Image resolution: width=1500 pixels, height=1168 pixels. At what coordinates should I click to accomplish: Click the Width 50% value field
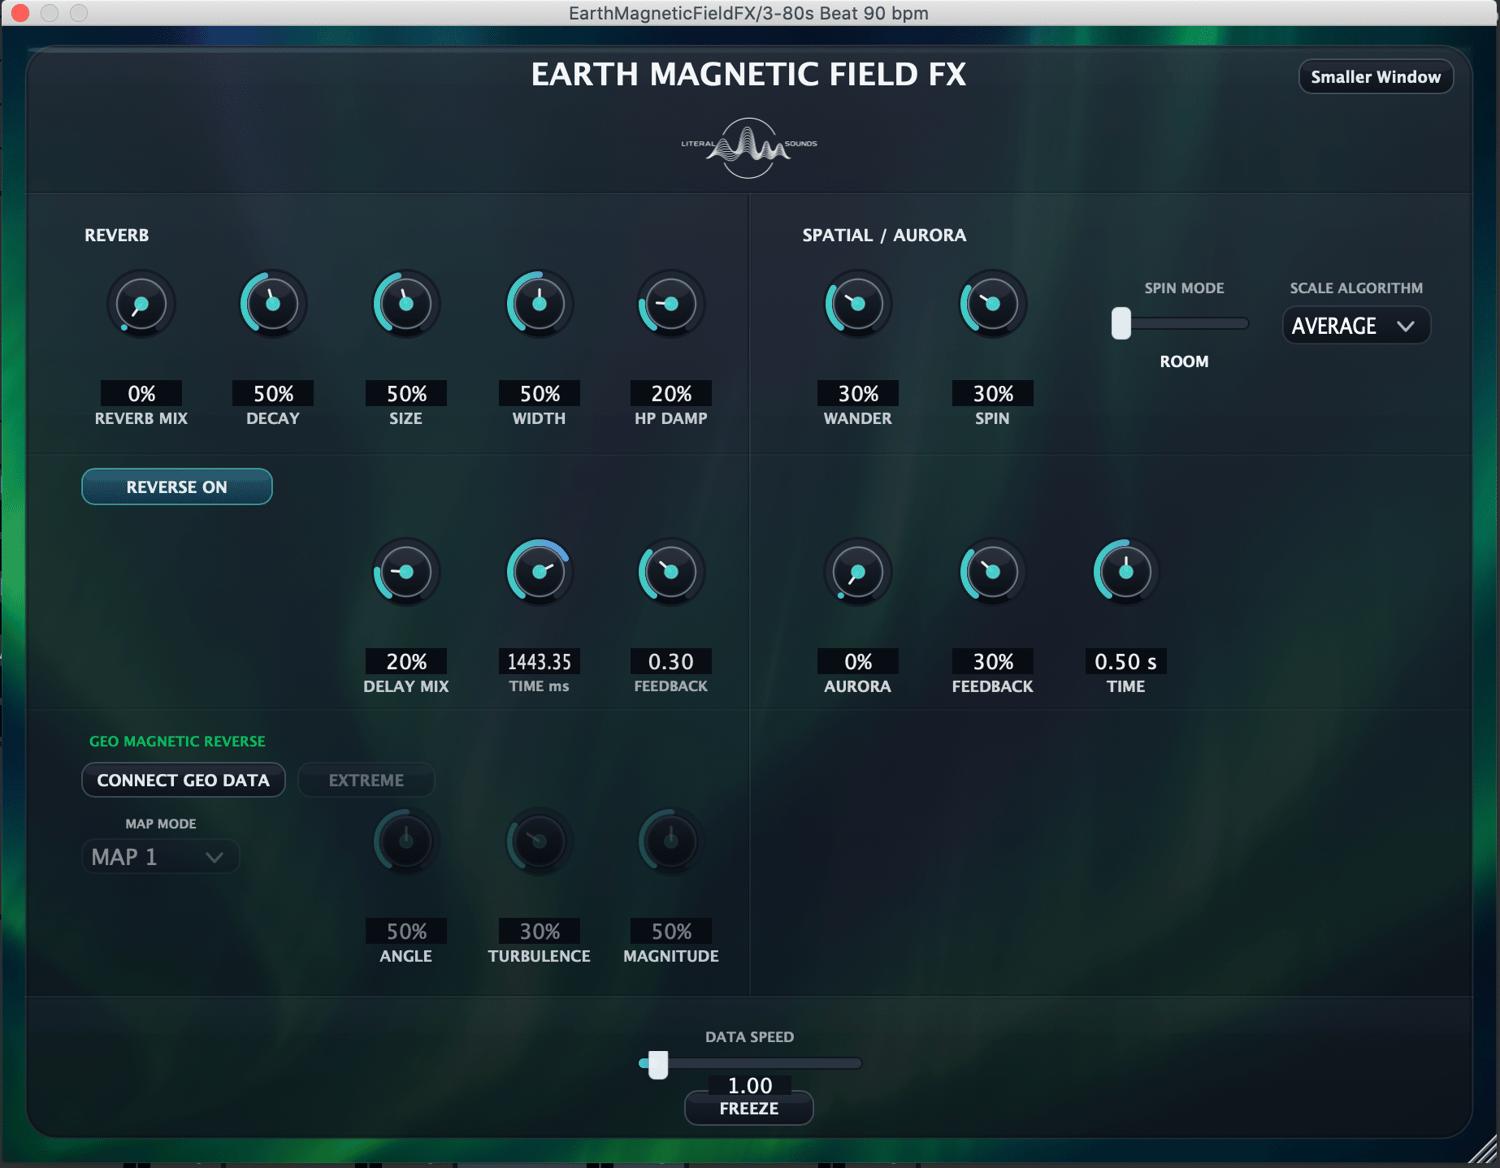pyautogui.click(x=539, y=393)
